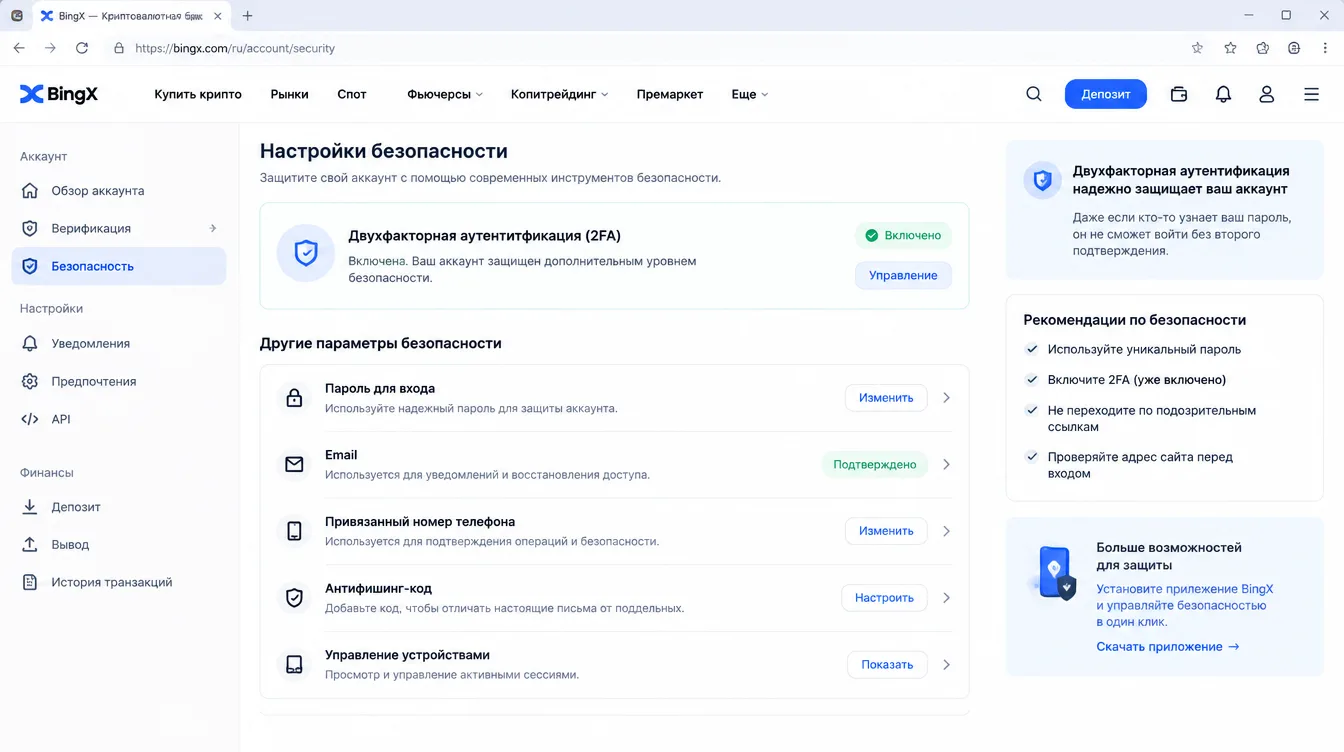Viewport: 1344px width, 752px height.
Task: Click Изменить for Пароль для входа
Action: (x=886, y=398)
